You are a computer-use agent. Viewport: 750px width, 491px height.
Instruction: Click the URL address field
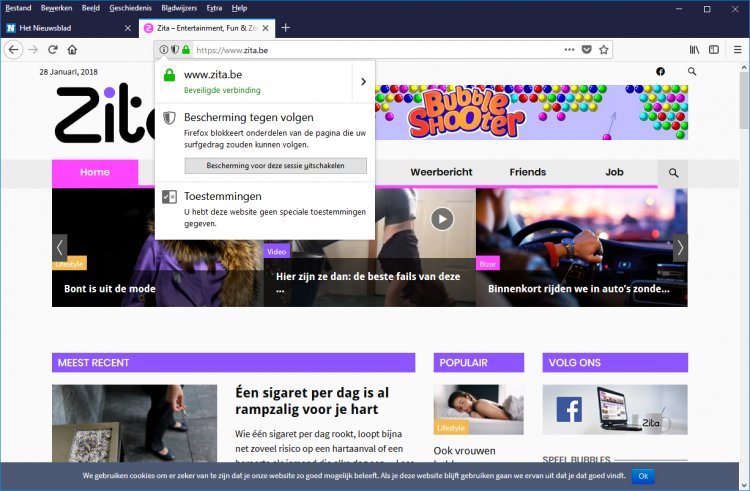tap(377, 50)
